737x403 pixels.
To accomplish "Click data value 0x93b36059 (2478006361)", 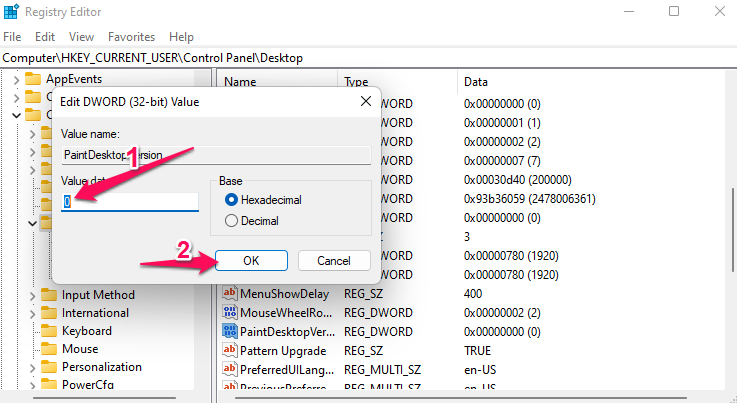I will point(530,199).
